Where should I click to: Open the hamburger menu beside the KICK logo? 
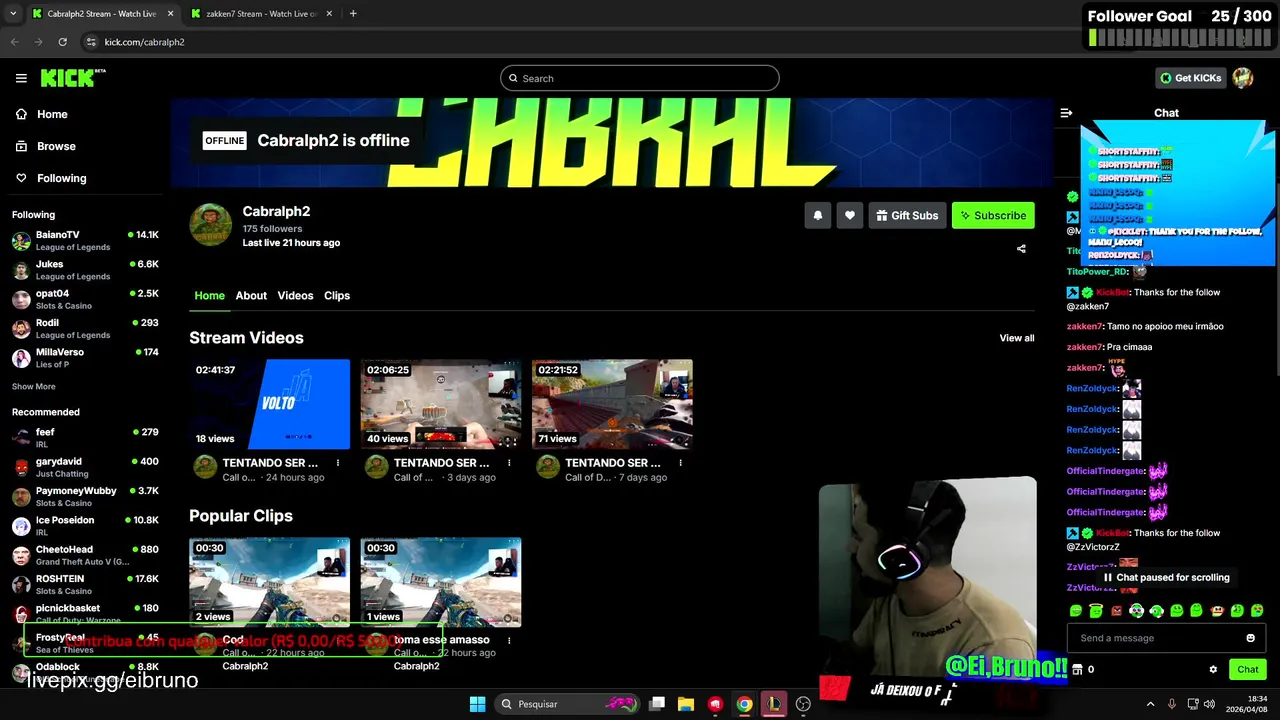pos(21,78)
